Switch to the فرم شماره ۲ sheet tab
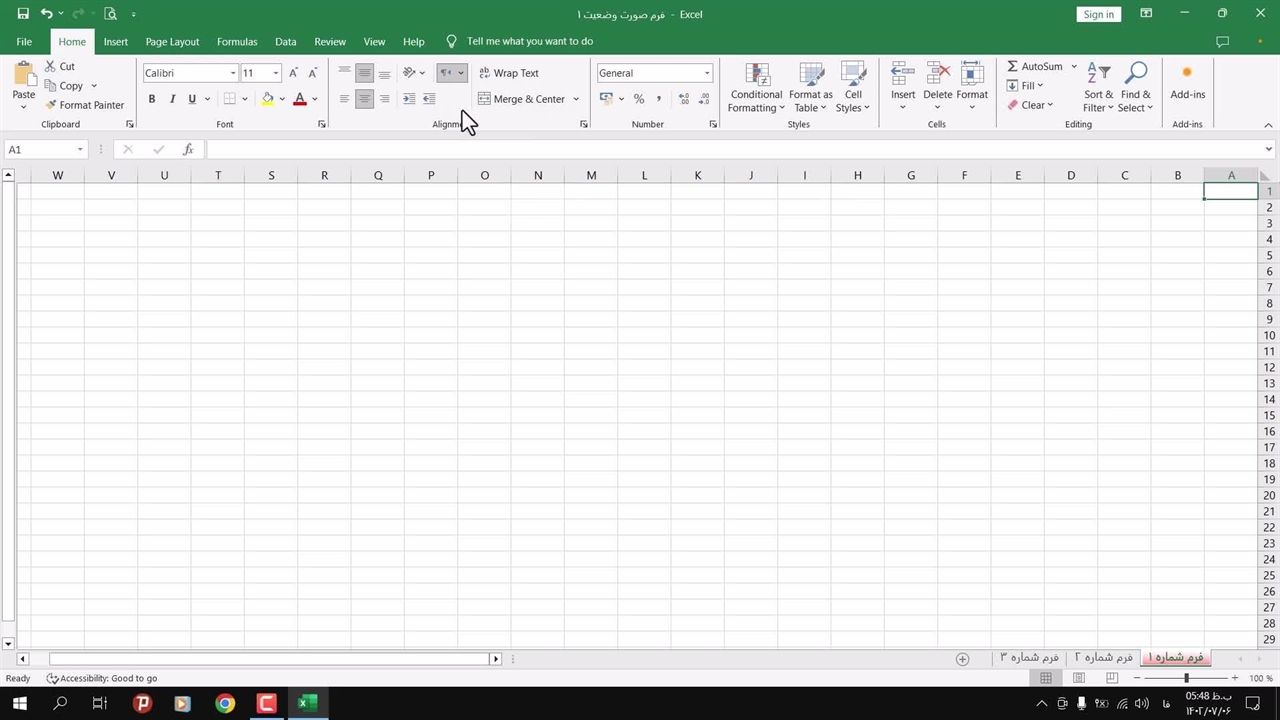 tap(1104, 658)
